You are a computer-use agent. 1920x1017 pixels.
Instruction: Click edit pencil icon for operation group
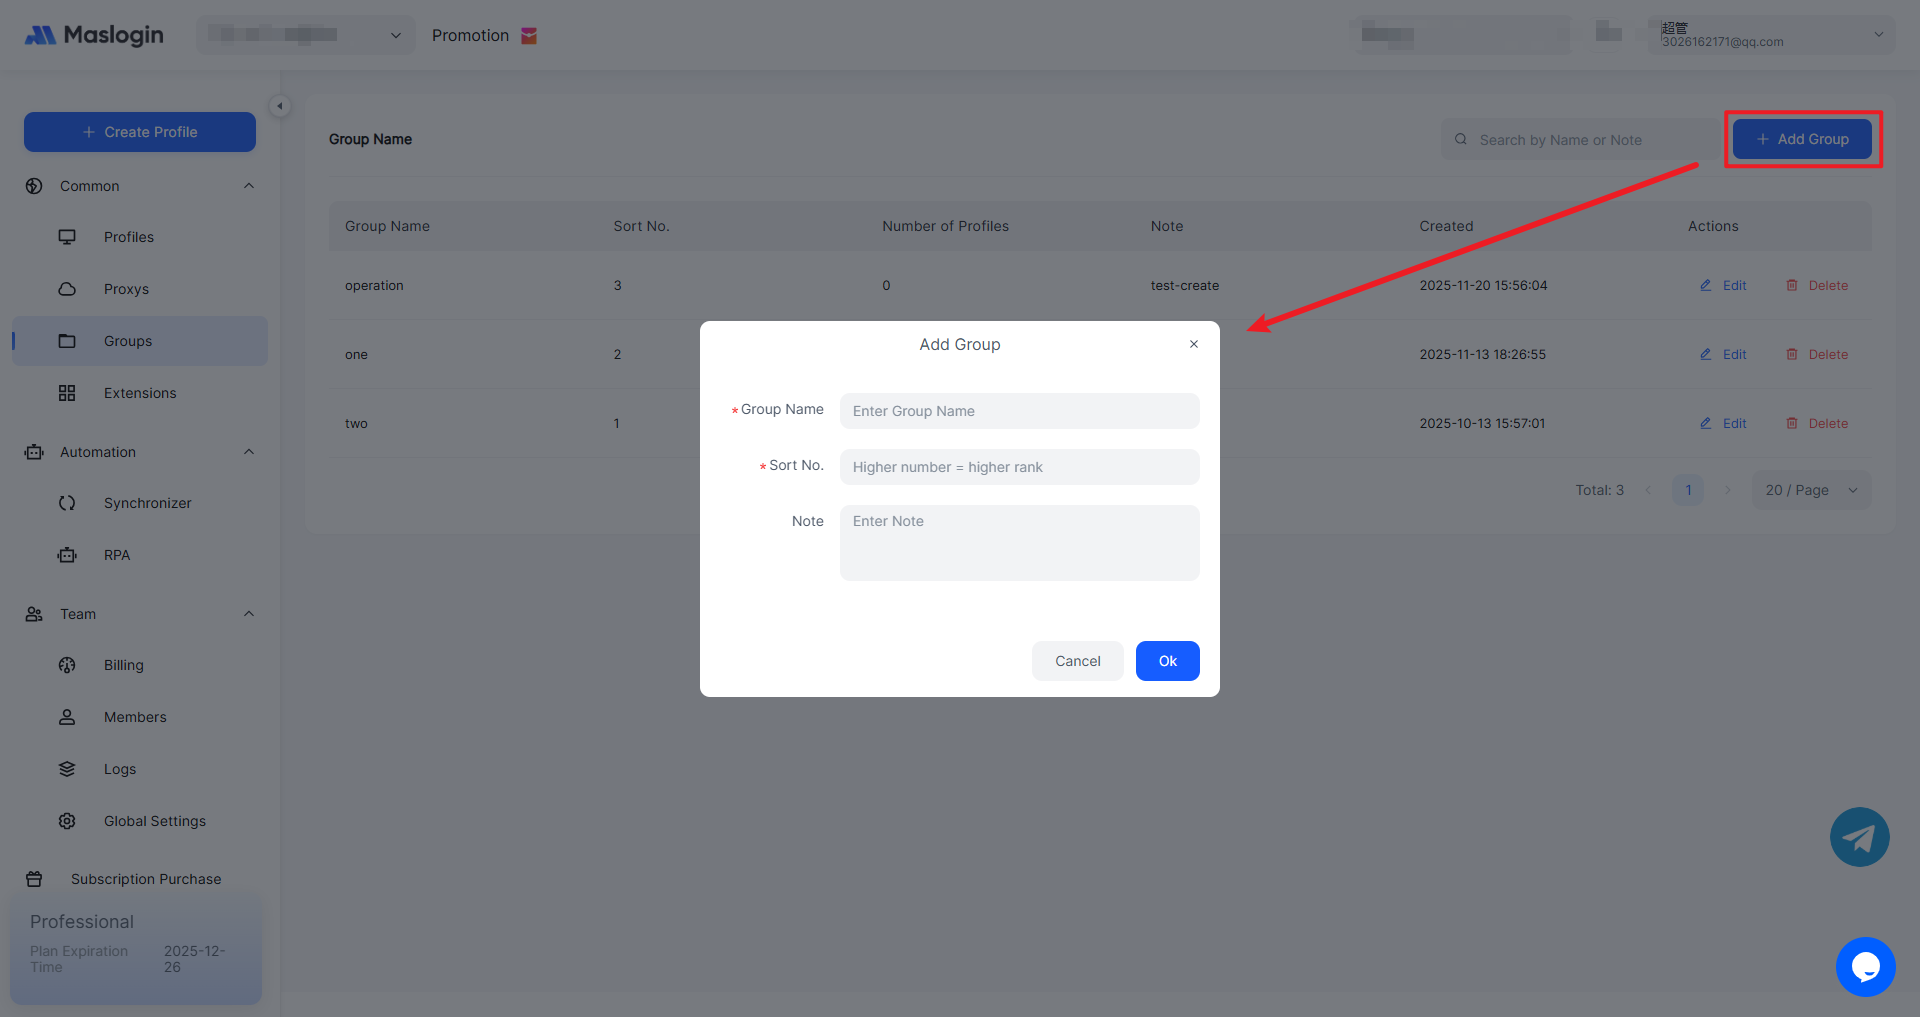point(1706,285)
